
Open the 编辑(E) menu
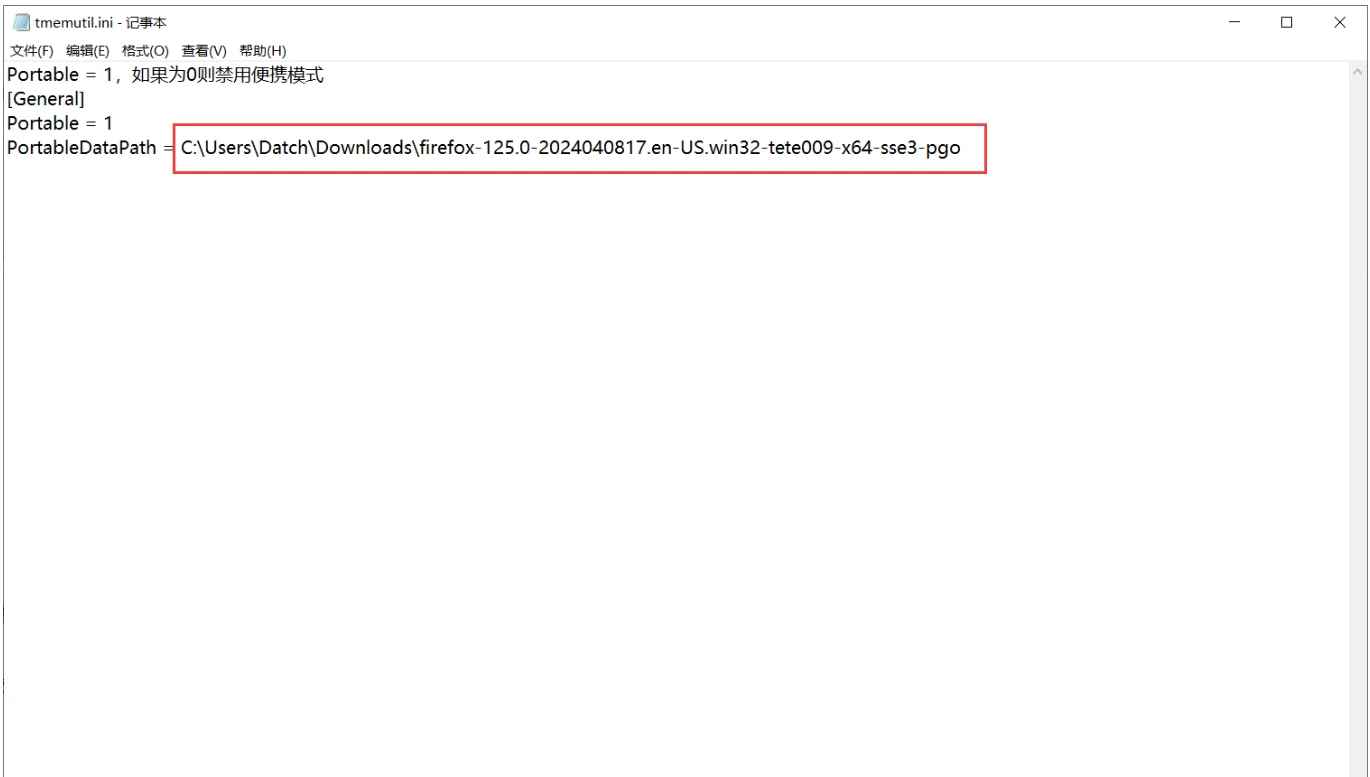(86, 49)
